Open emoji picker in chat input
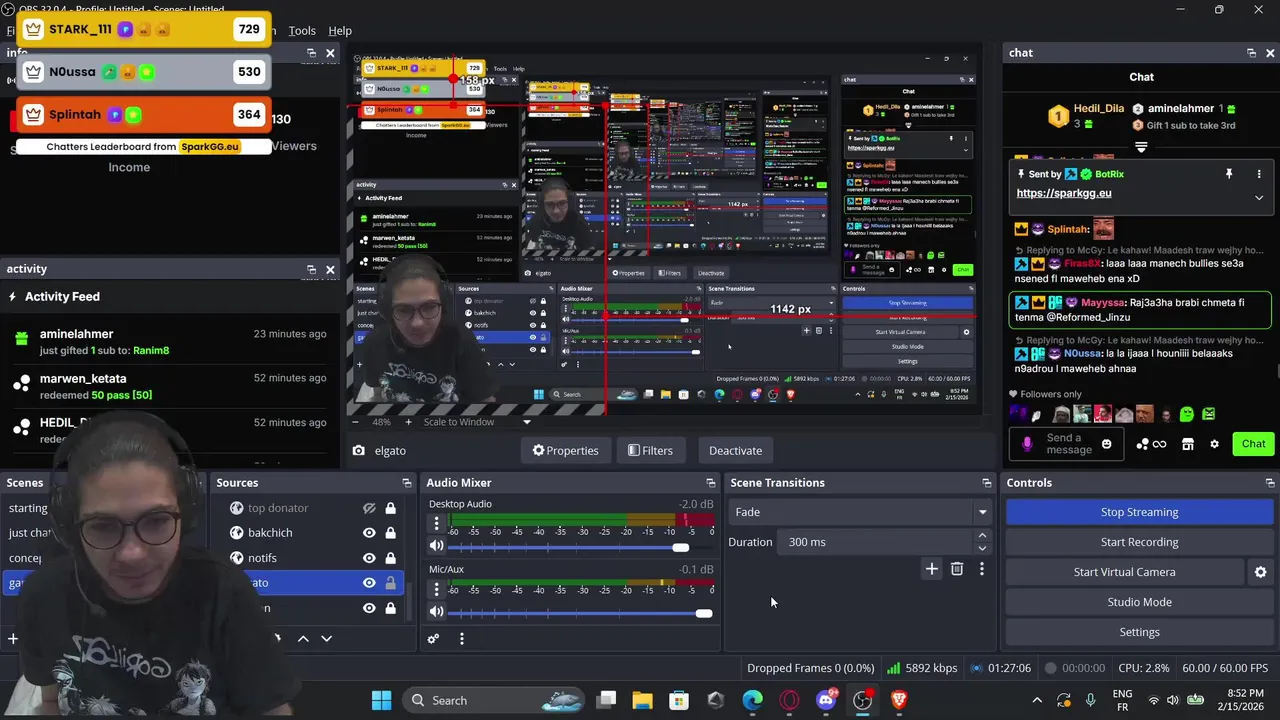This screenshot has width=1280, height=720. tap(1106, 444)
